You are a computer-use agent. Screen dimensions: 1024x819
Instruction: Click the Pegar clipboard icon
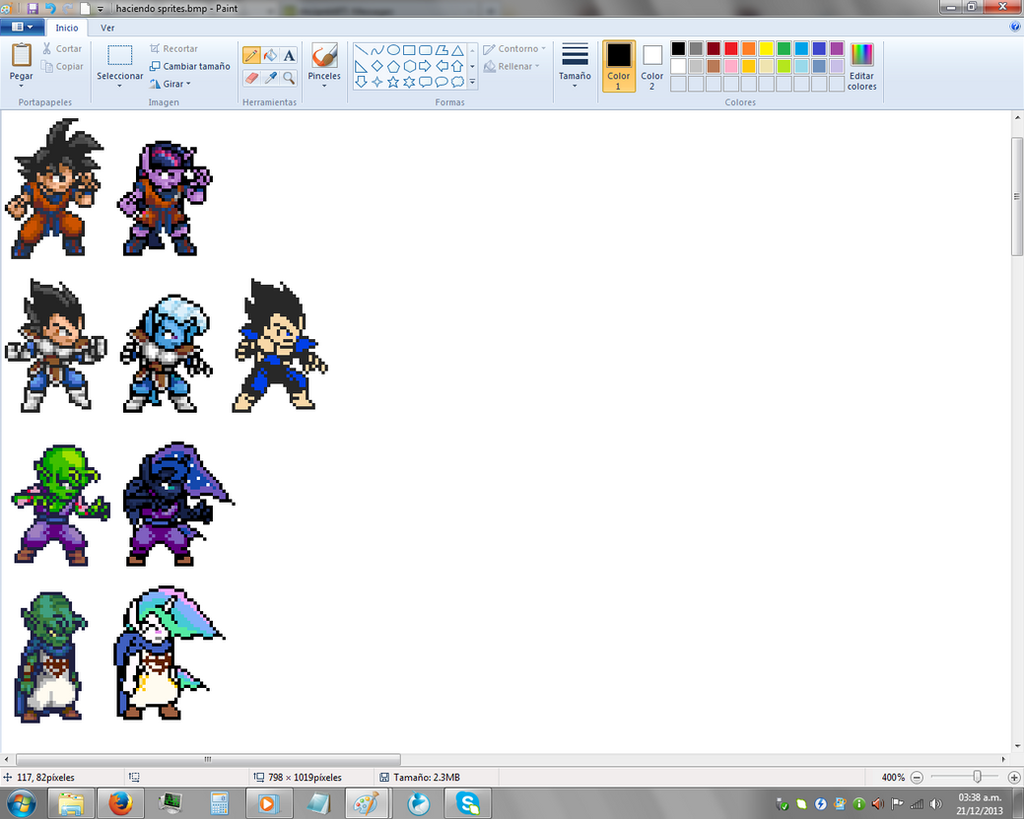21,55
